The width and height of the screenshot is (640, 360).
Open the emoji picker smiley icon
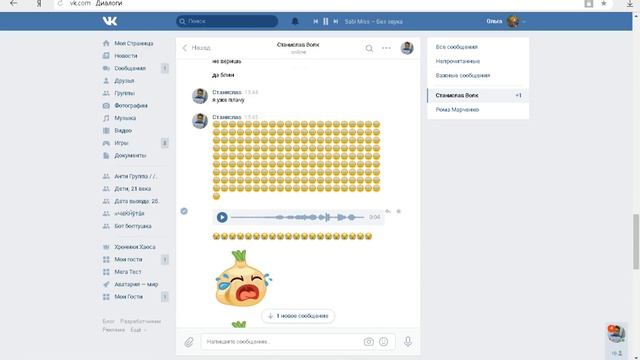(x=383, y=342)
